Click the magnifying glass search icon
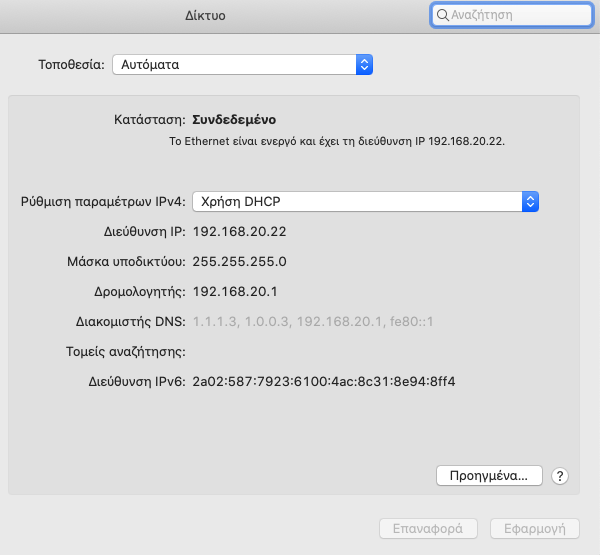This screenshot has height=555, width=600. (443, 15)
